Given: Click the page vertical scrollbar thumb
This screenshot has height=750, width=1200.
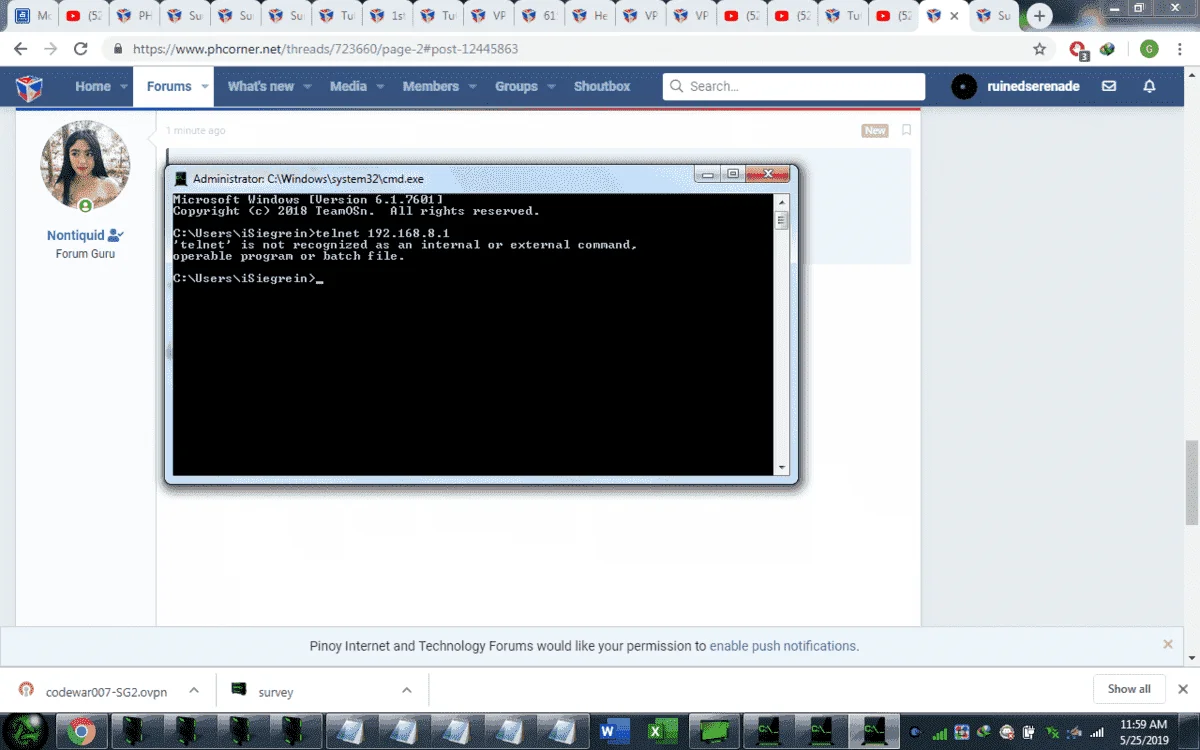Looking at the screenshot, I should click(x=1191, y=482).
